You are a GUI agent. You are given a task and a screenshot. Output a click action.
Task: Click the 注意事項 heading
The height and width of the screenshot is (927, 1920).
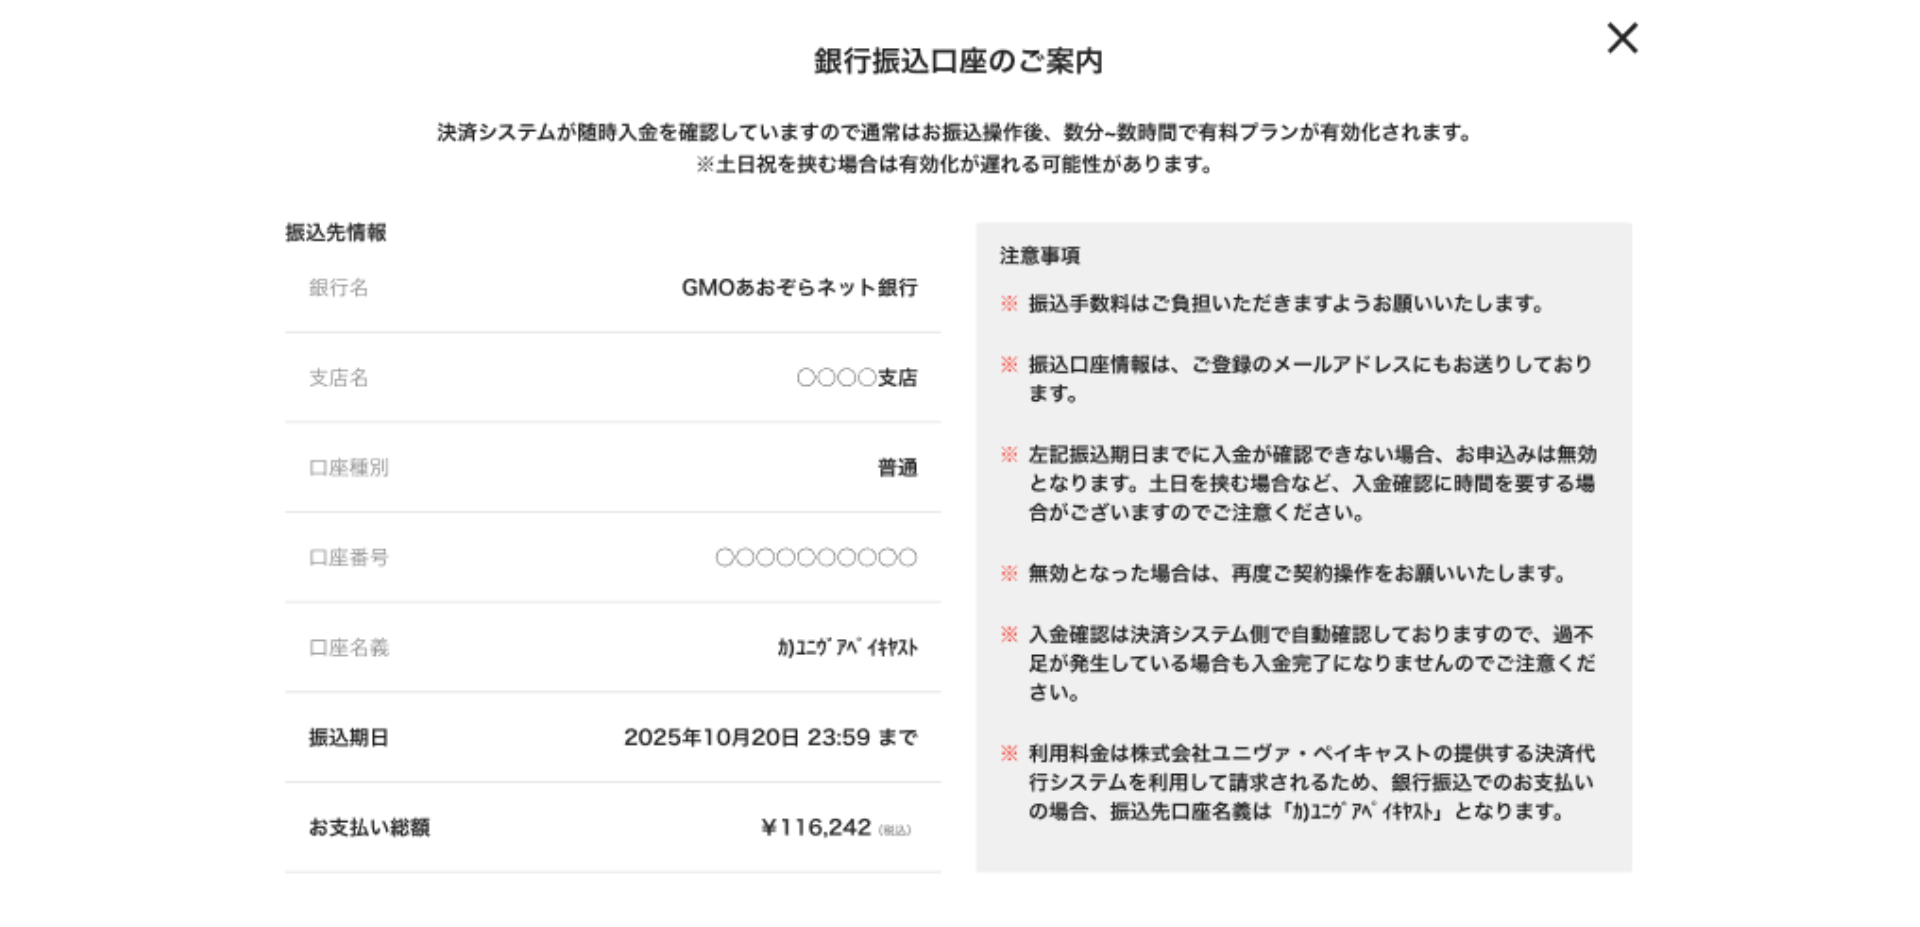(x=1040, y=256)
